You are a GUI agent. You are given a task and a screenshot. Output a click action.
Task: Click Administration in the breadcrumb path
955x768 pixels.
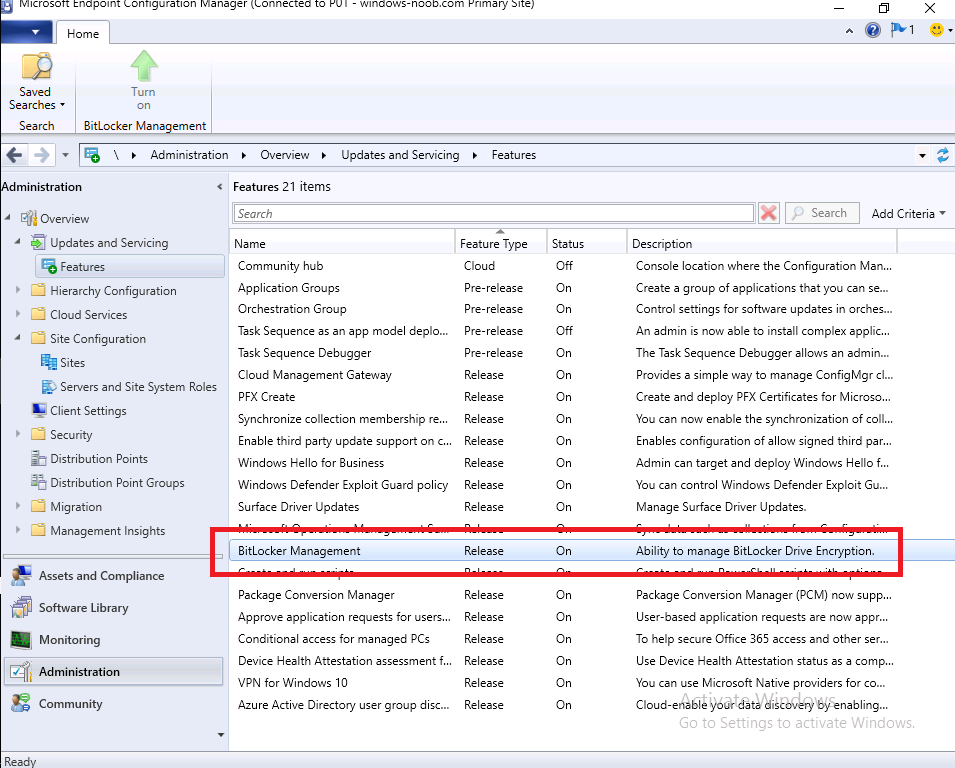[x=189, y=155]
